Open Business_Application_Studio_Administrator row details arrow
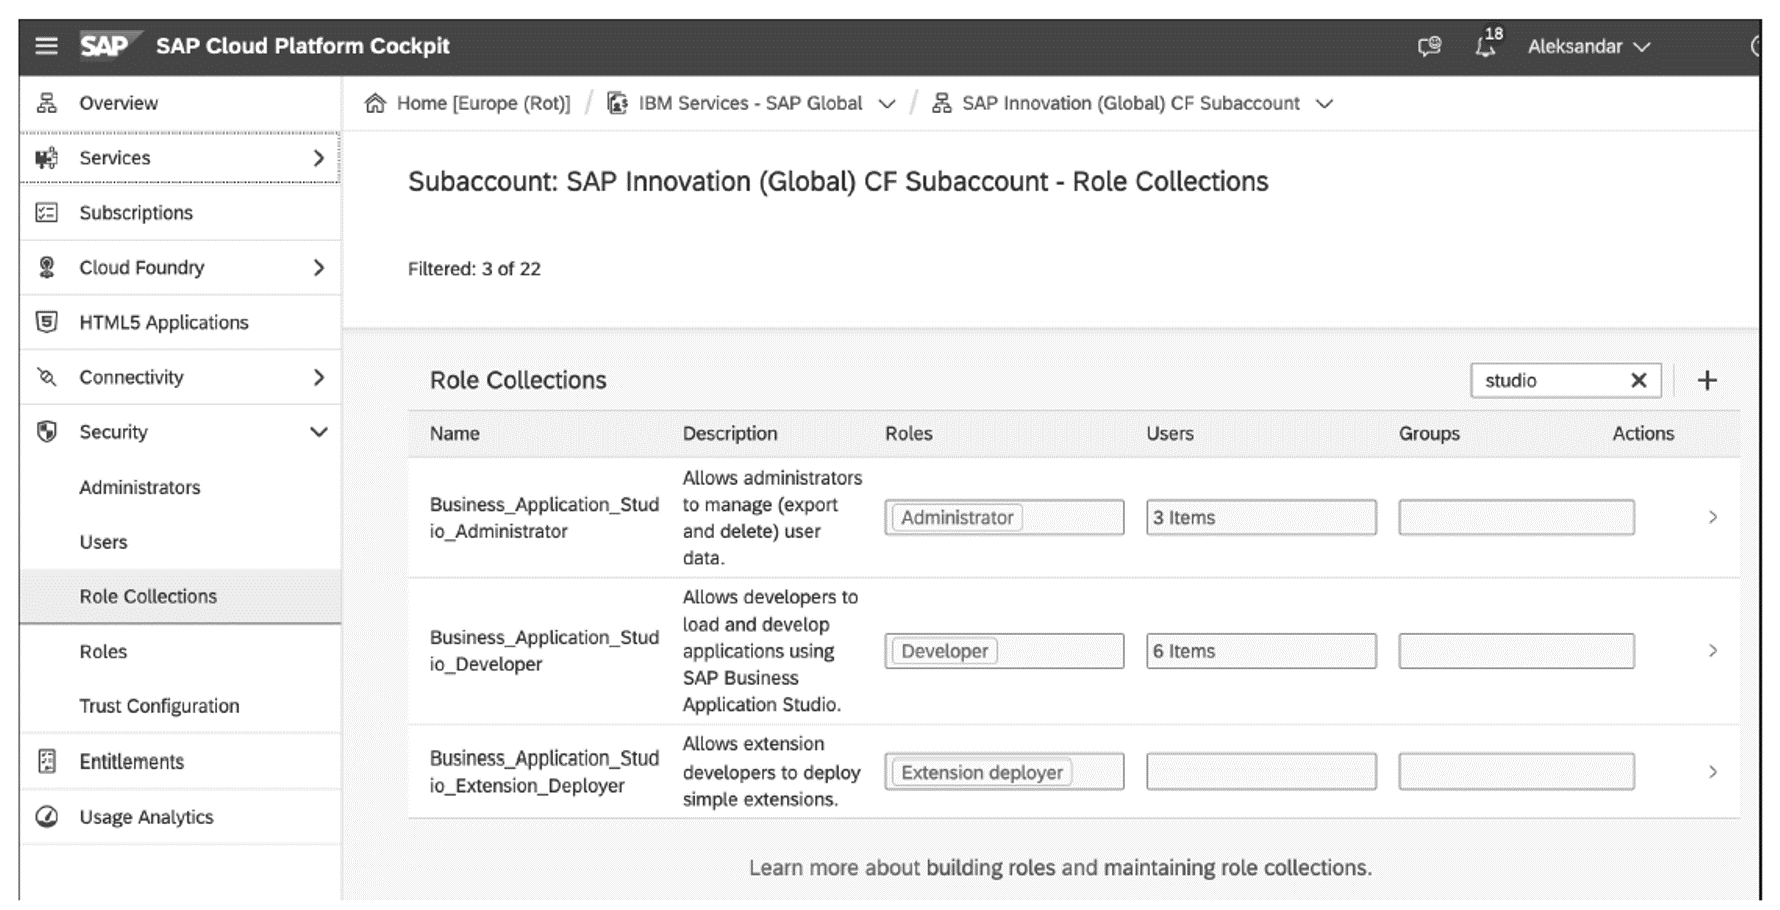This screenshot has height=910, width=1780. tap(1713, 517)
